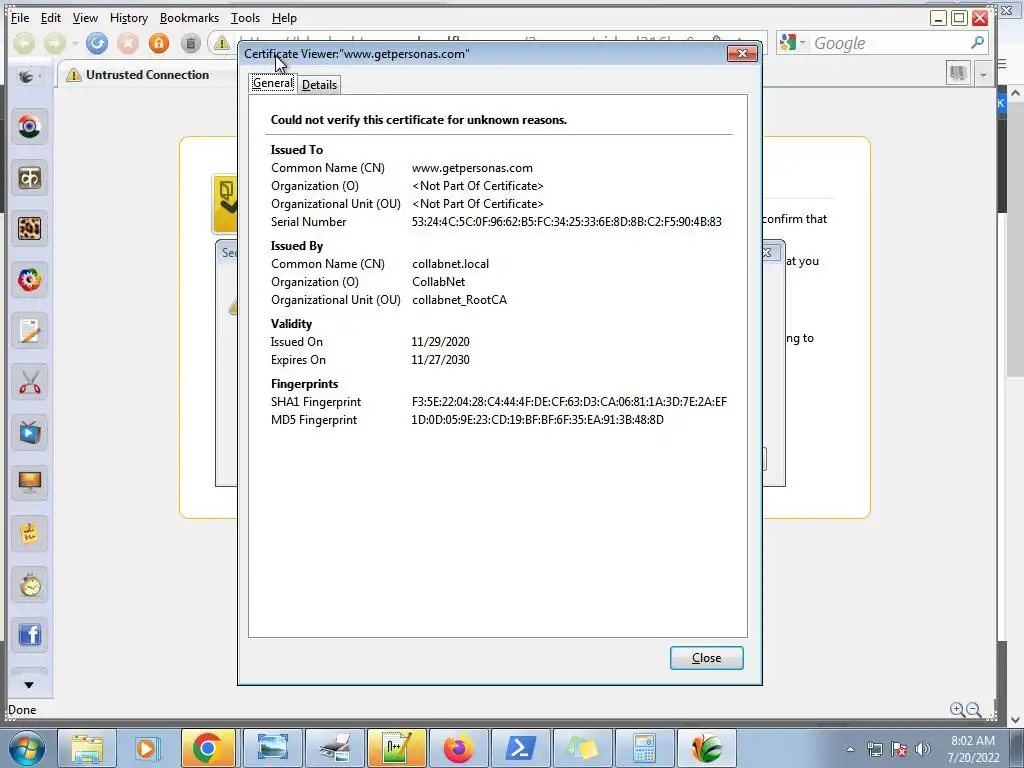This screenshot has width=1024, height=768.
Task: Open the View menu
Action: pos(85,18)
